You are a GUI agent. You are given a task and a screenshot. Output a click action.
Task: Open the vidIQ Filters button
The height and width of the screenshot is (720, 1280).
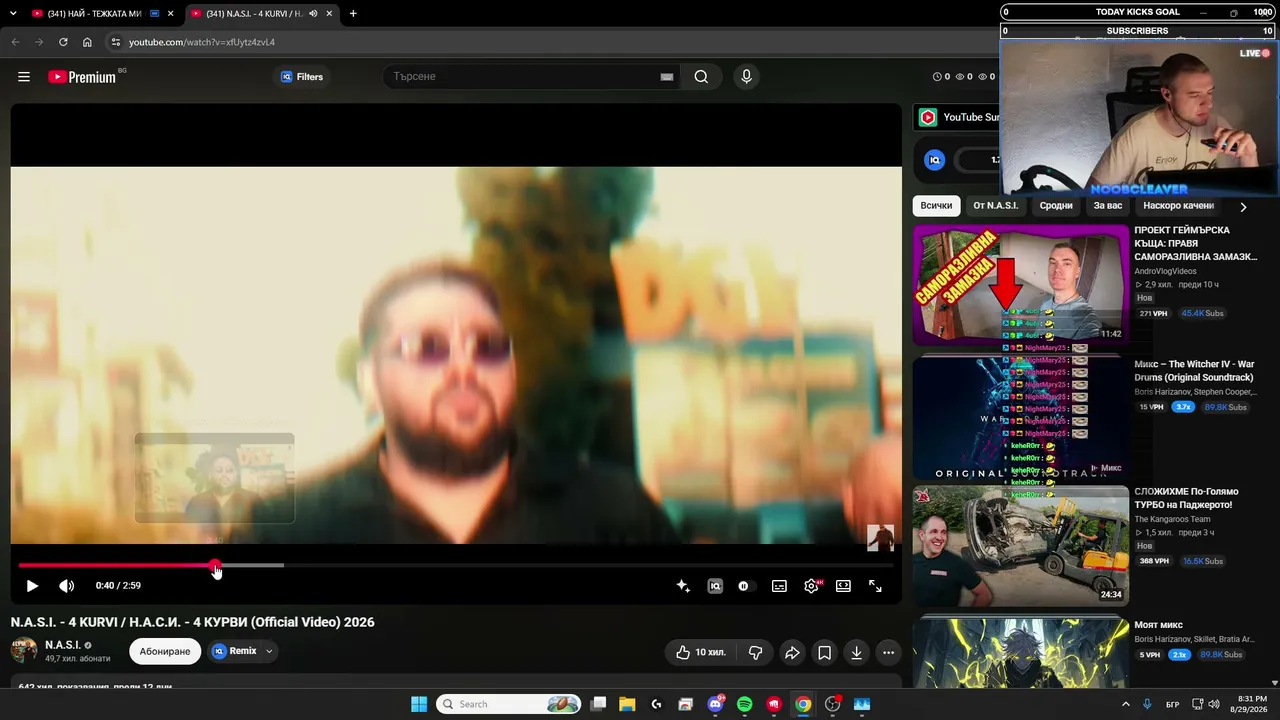[x=302, y=77]
